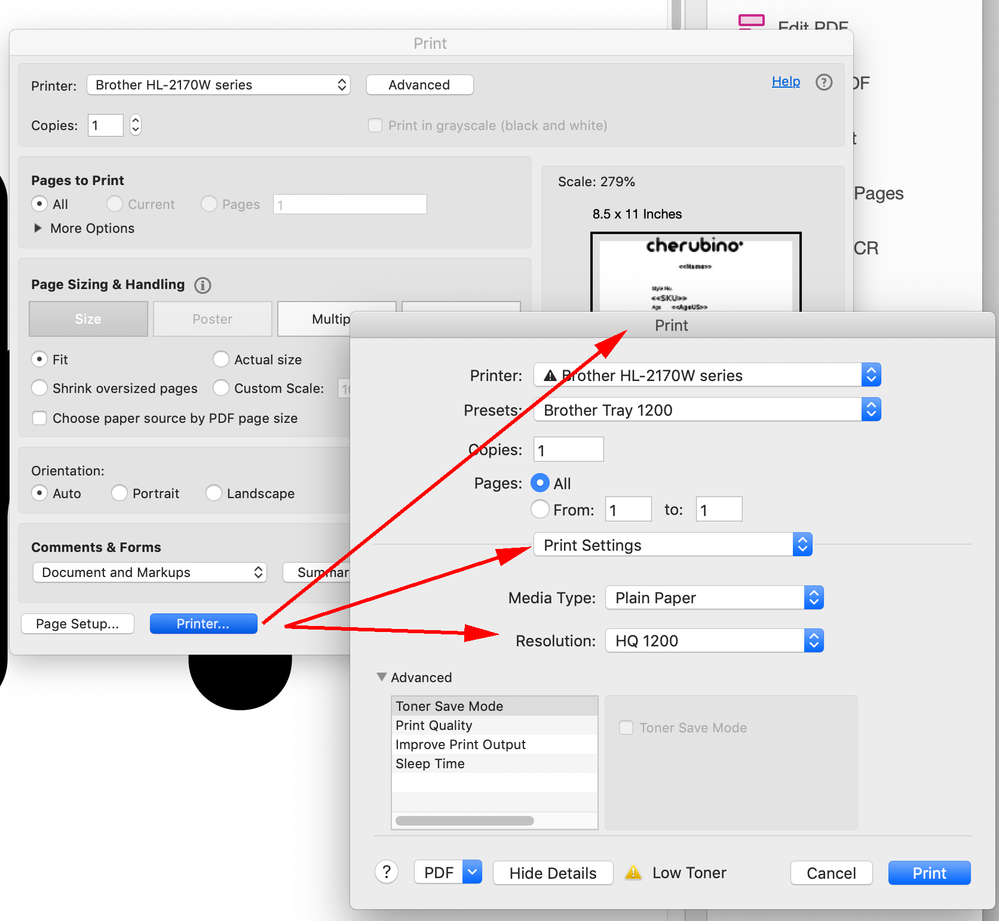Open the PDF dropdown arrow button
Screen dimensions: 999x921
pyautogui.click(x=472, y=872)
